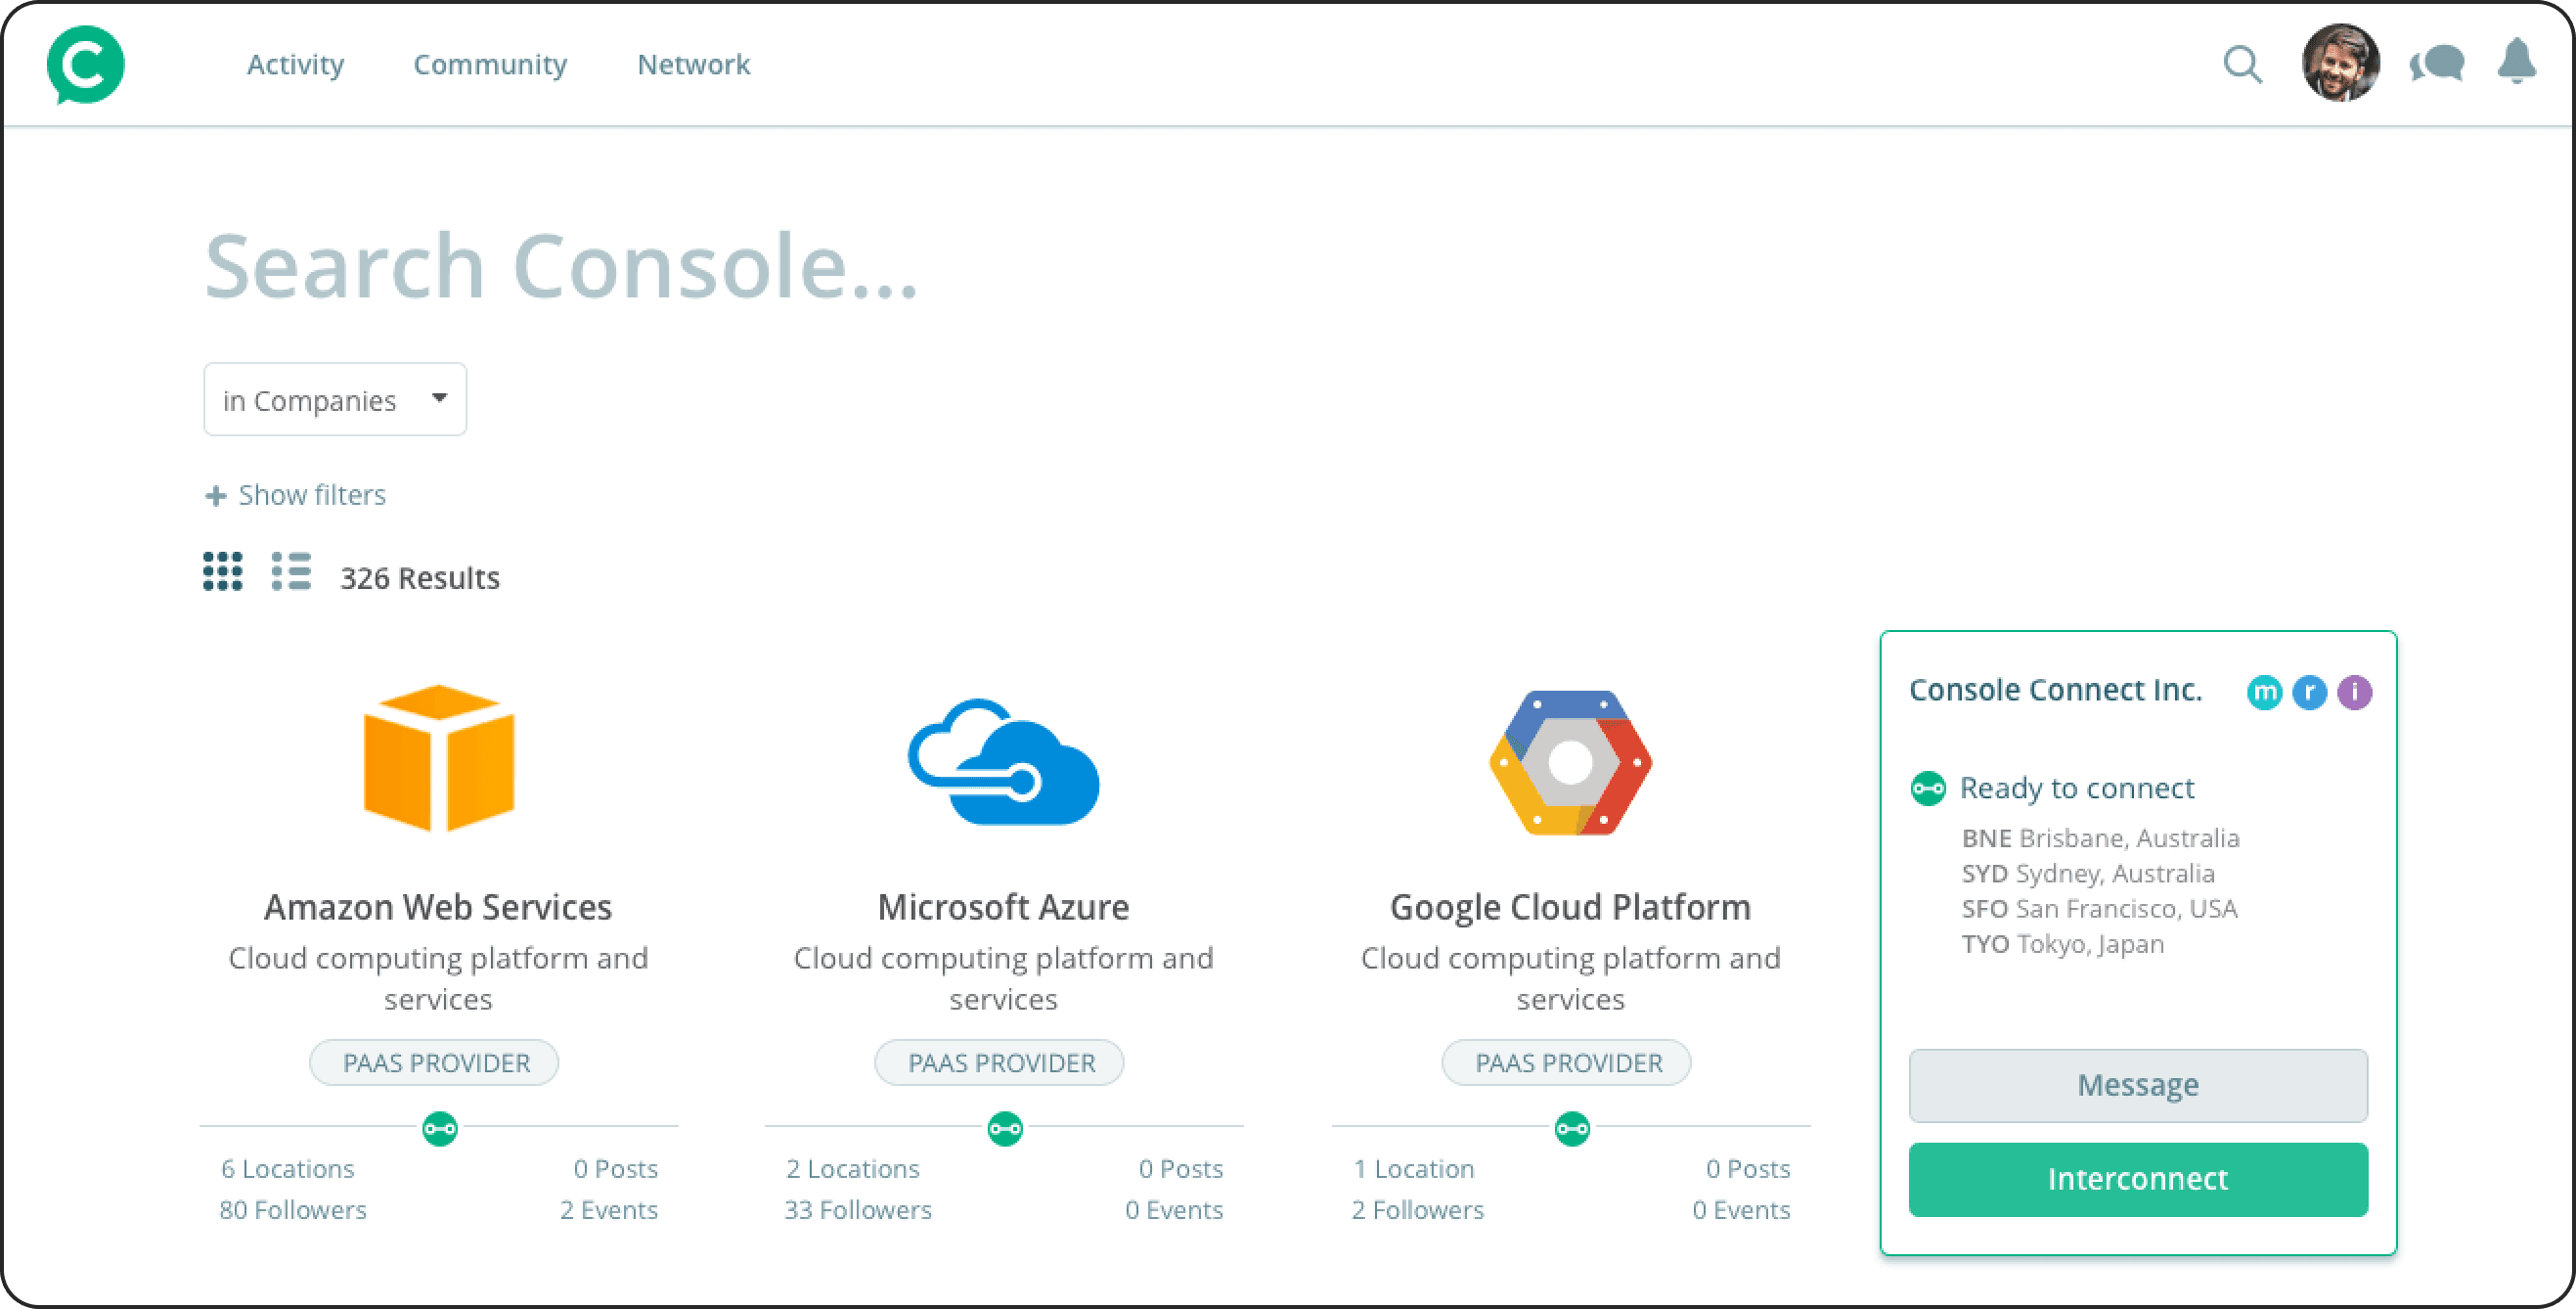Click the Message button
This screenshot has height=1309, width=2576.
pyautogui.click(x=2138, y=1086)
